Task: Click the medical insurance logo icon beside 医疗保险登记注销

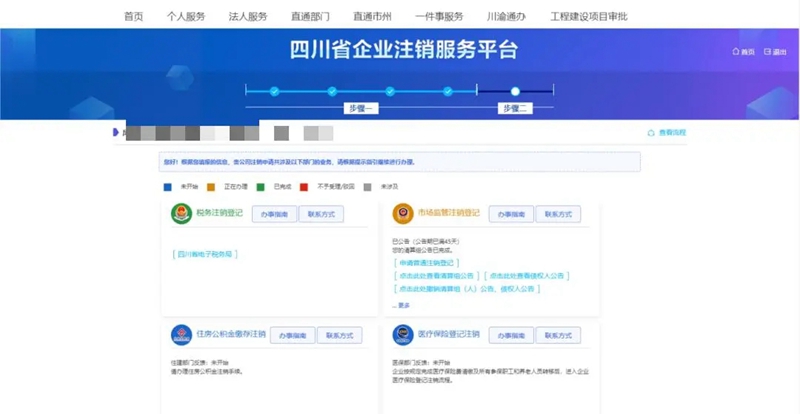Action: (x=403, y=335)
